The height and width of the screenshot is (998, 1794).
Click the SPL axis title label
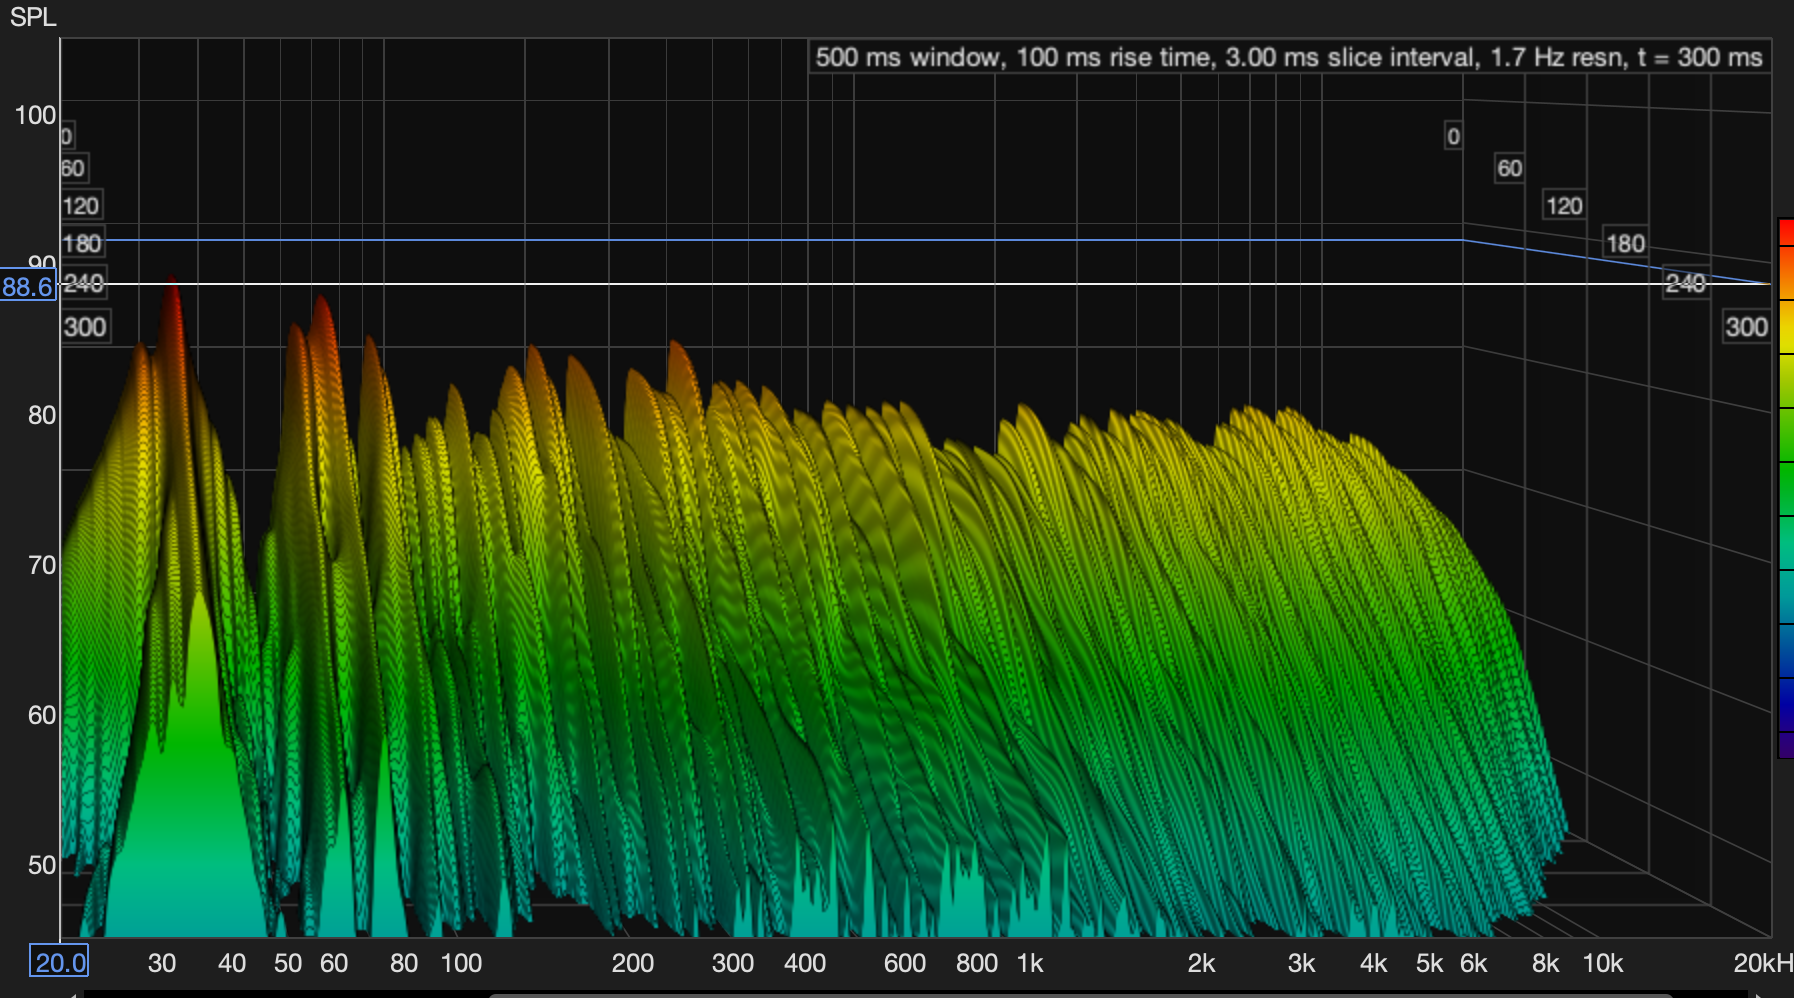pyautogui.click(x=33, y=17)
